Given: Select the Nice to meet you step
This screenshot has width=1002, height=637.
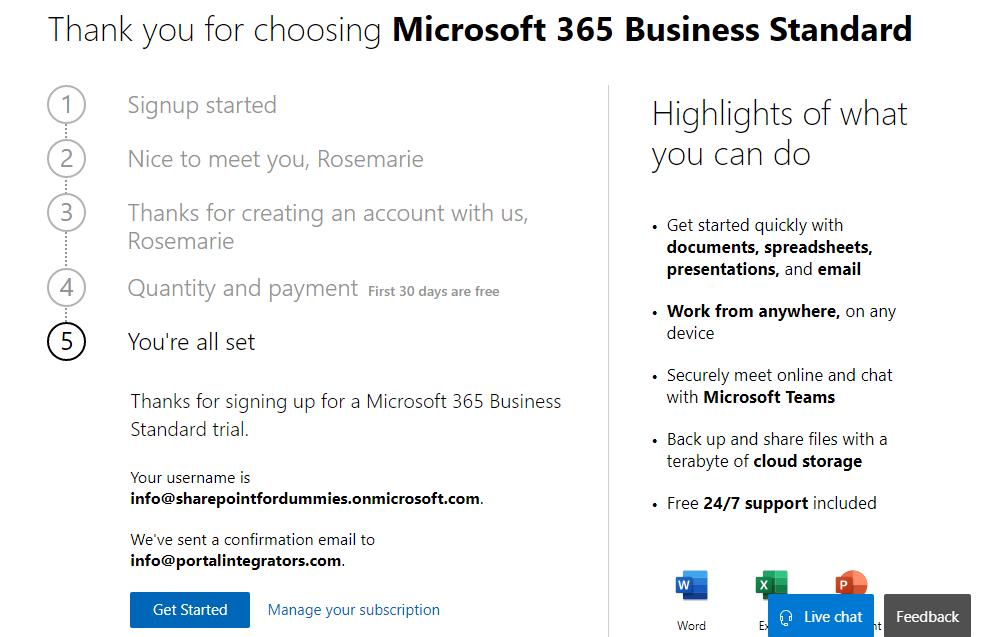Looking at the screenshot, I should 275,159.
